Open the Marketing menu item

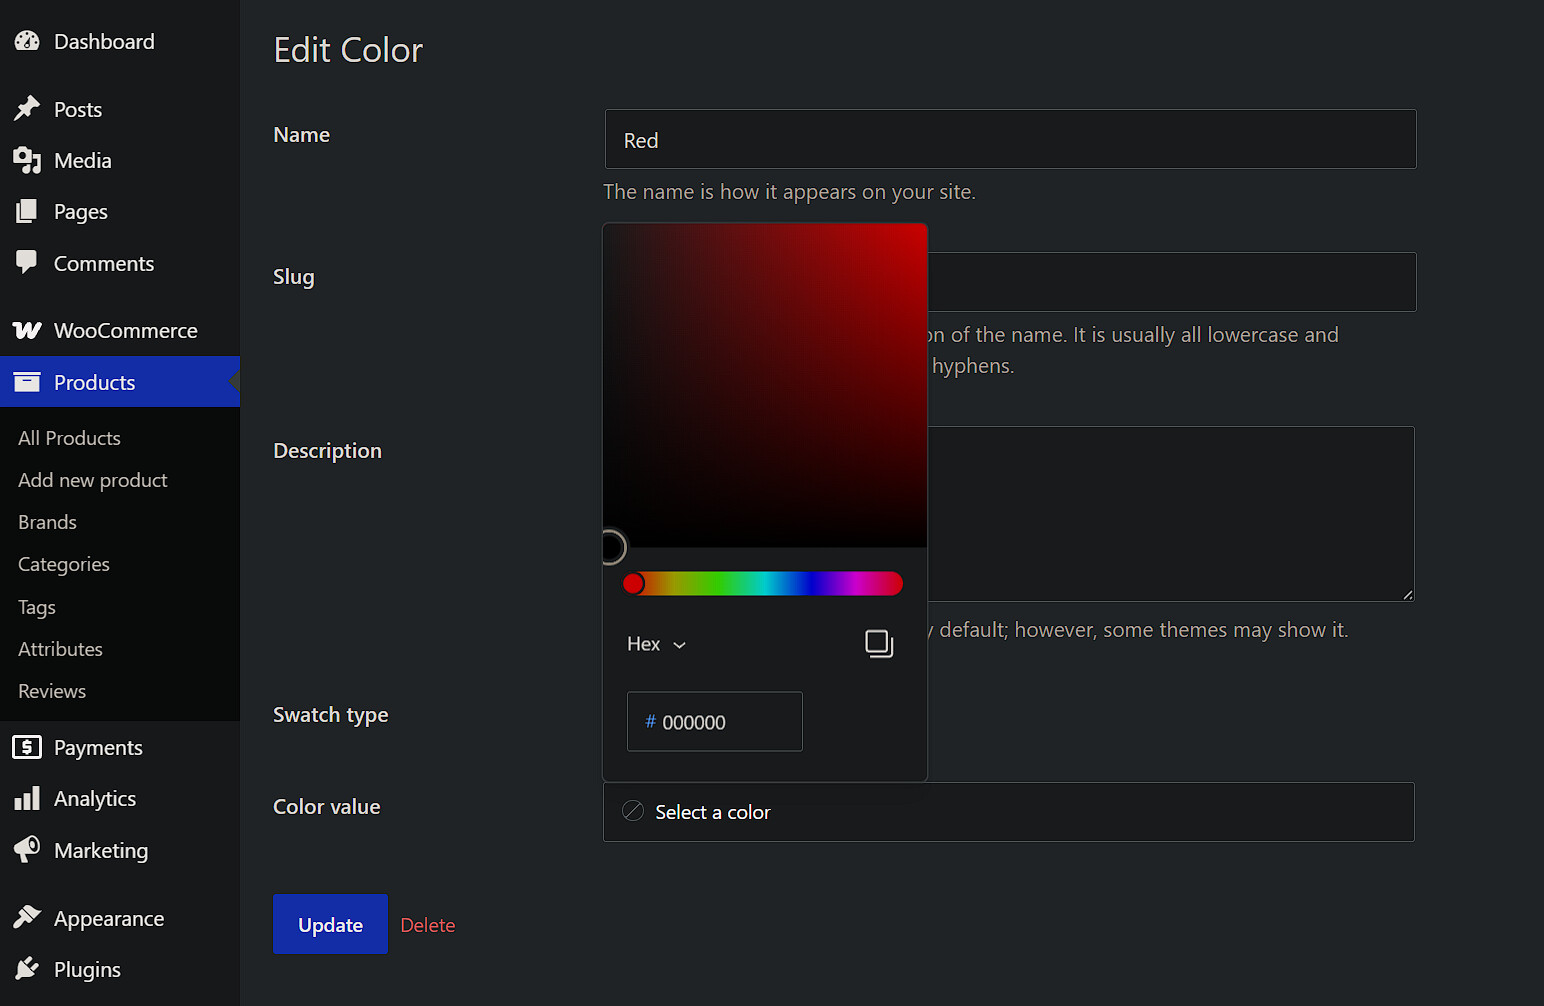click(x=120, y=850)
